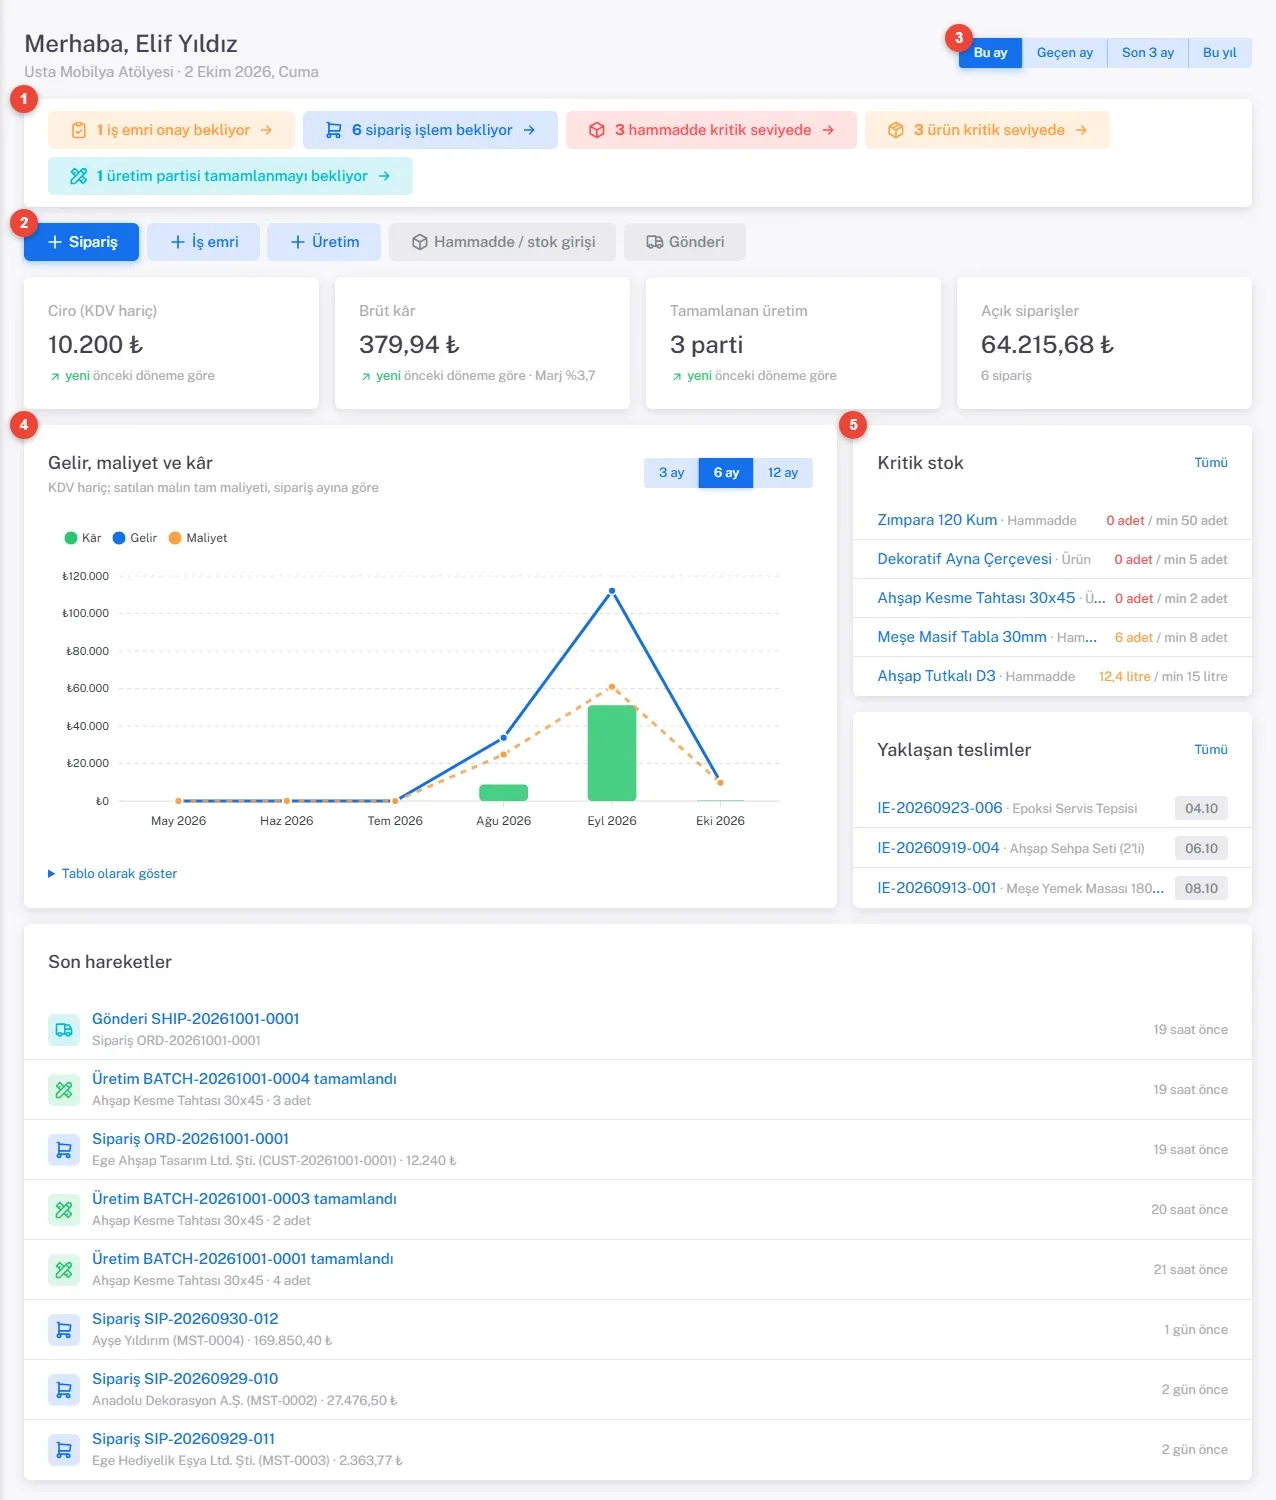Click the cart icon in the sipariş işlem alert
Screen dimensions: 1276x1500
[x=334, y=130]
